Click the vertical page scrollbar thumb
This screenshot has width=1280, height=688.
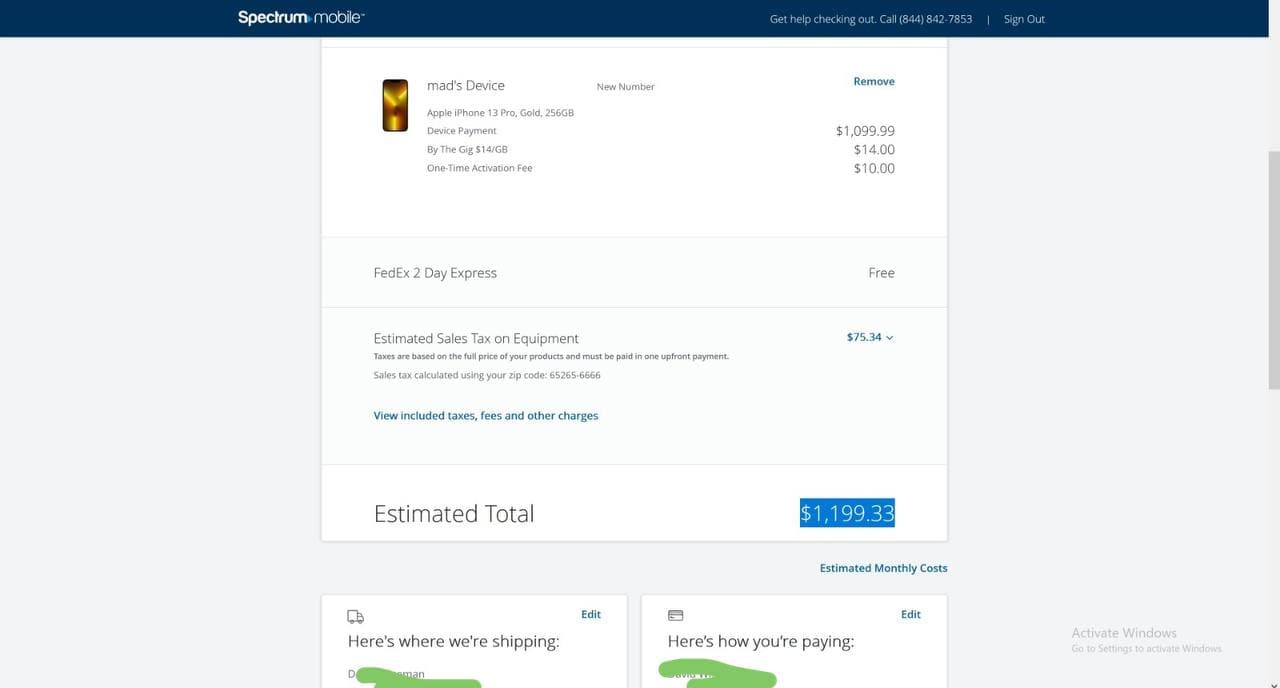[1273, 270]
